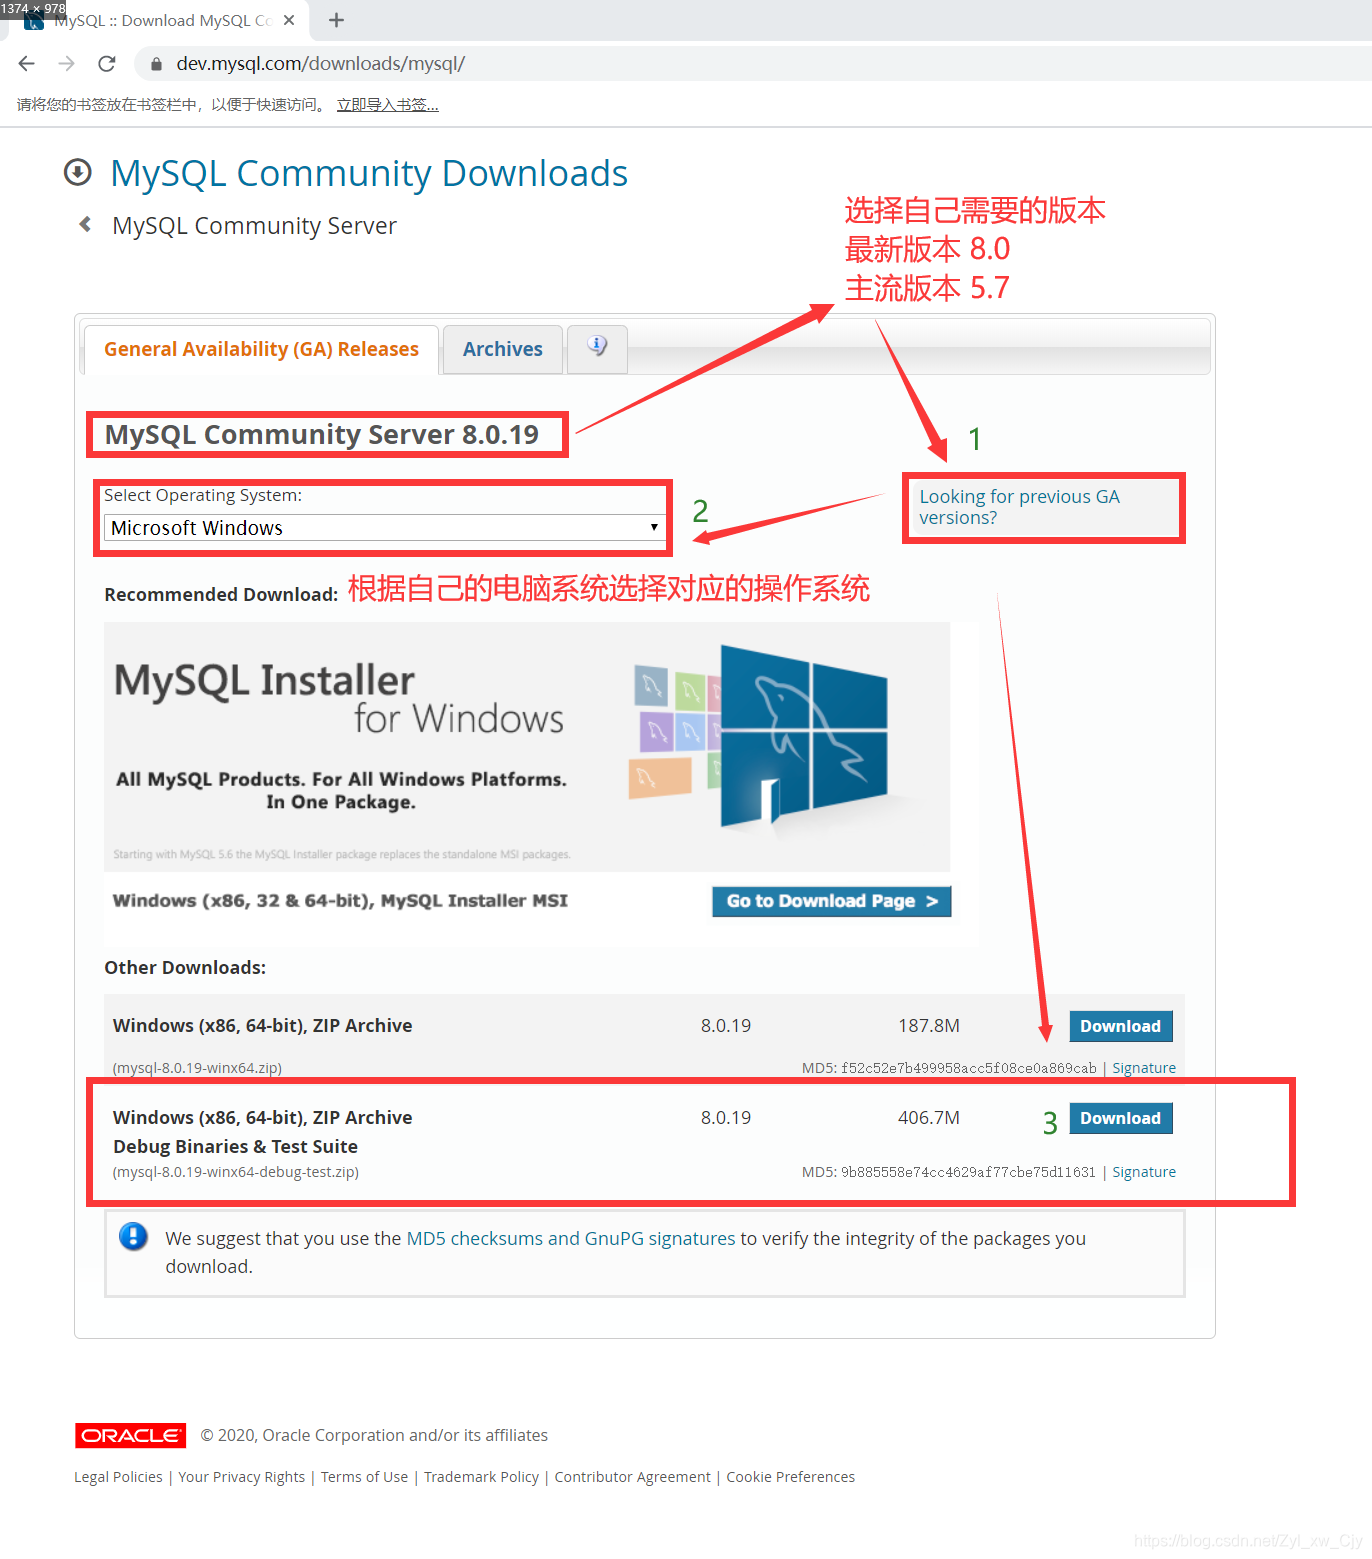Click the MD5 hash starting with 9b885558
This screenshot has height=1559, width=1372.
pos(968,1172)
